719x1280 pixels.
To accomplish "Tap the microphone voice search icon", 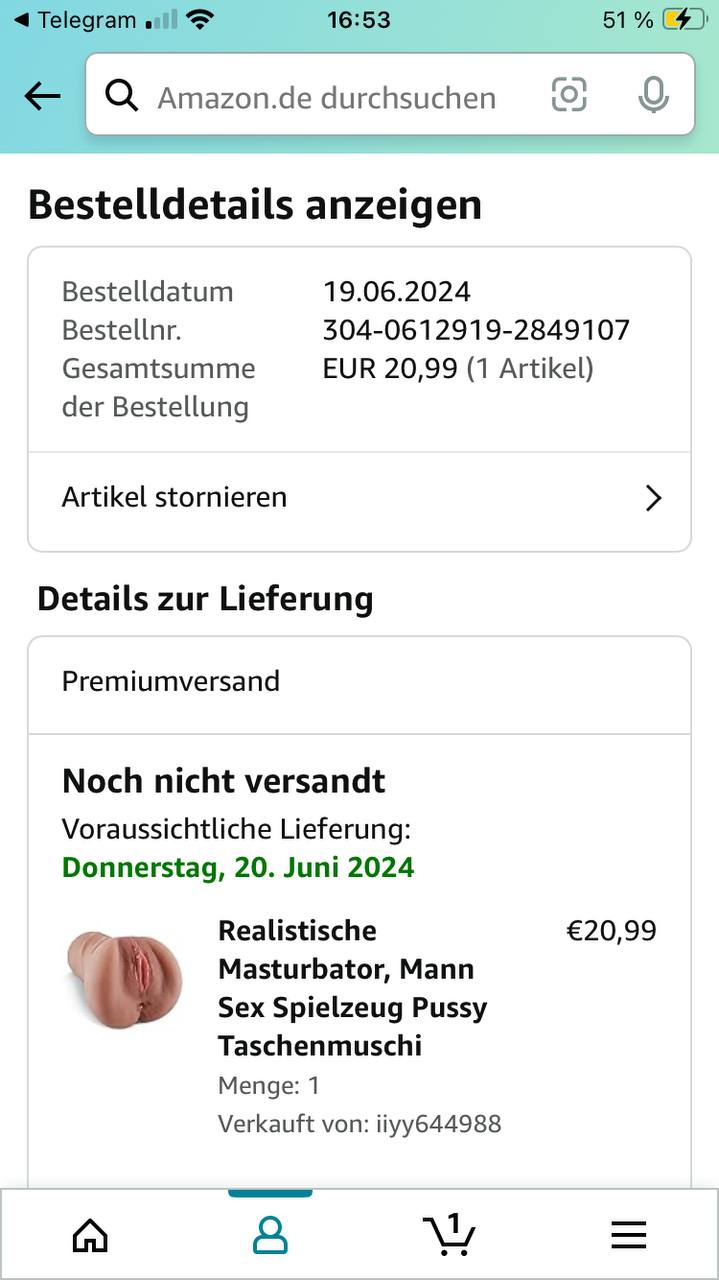I will 653,95.
